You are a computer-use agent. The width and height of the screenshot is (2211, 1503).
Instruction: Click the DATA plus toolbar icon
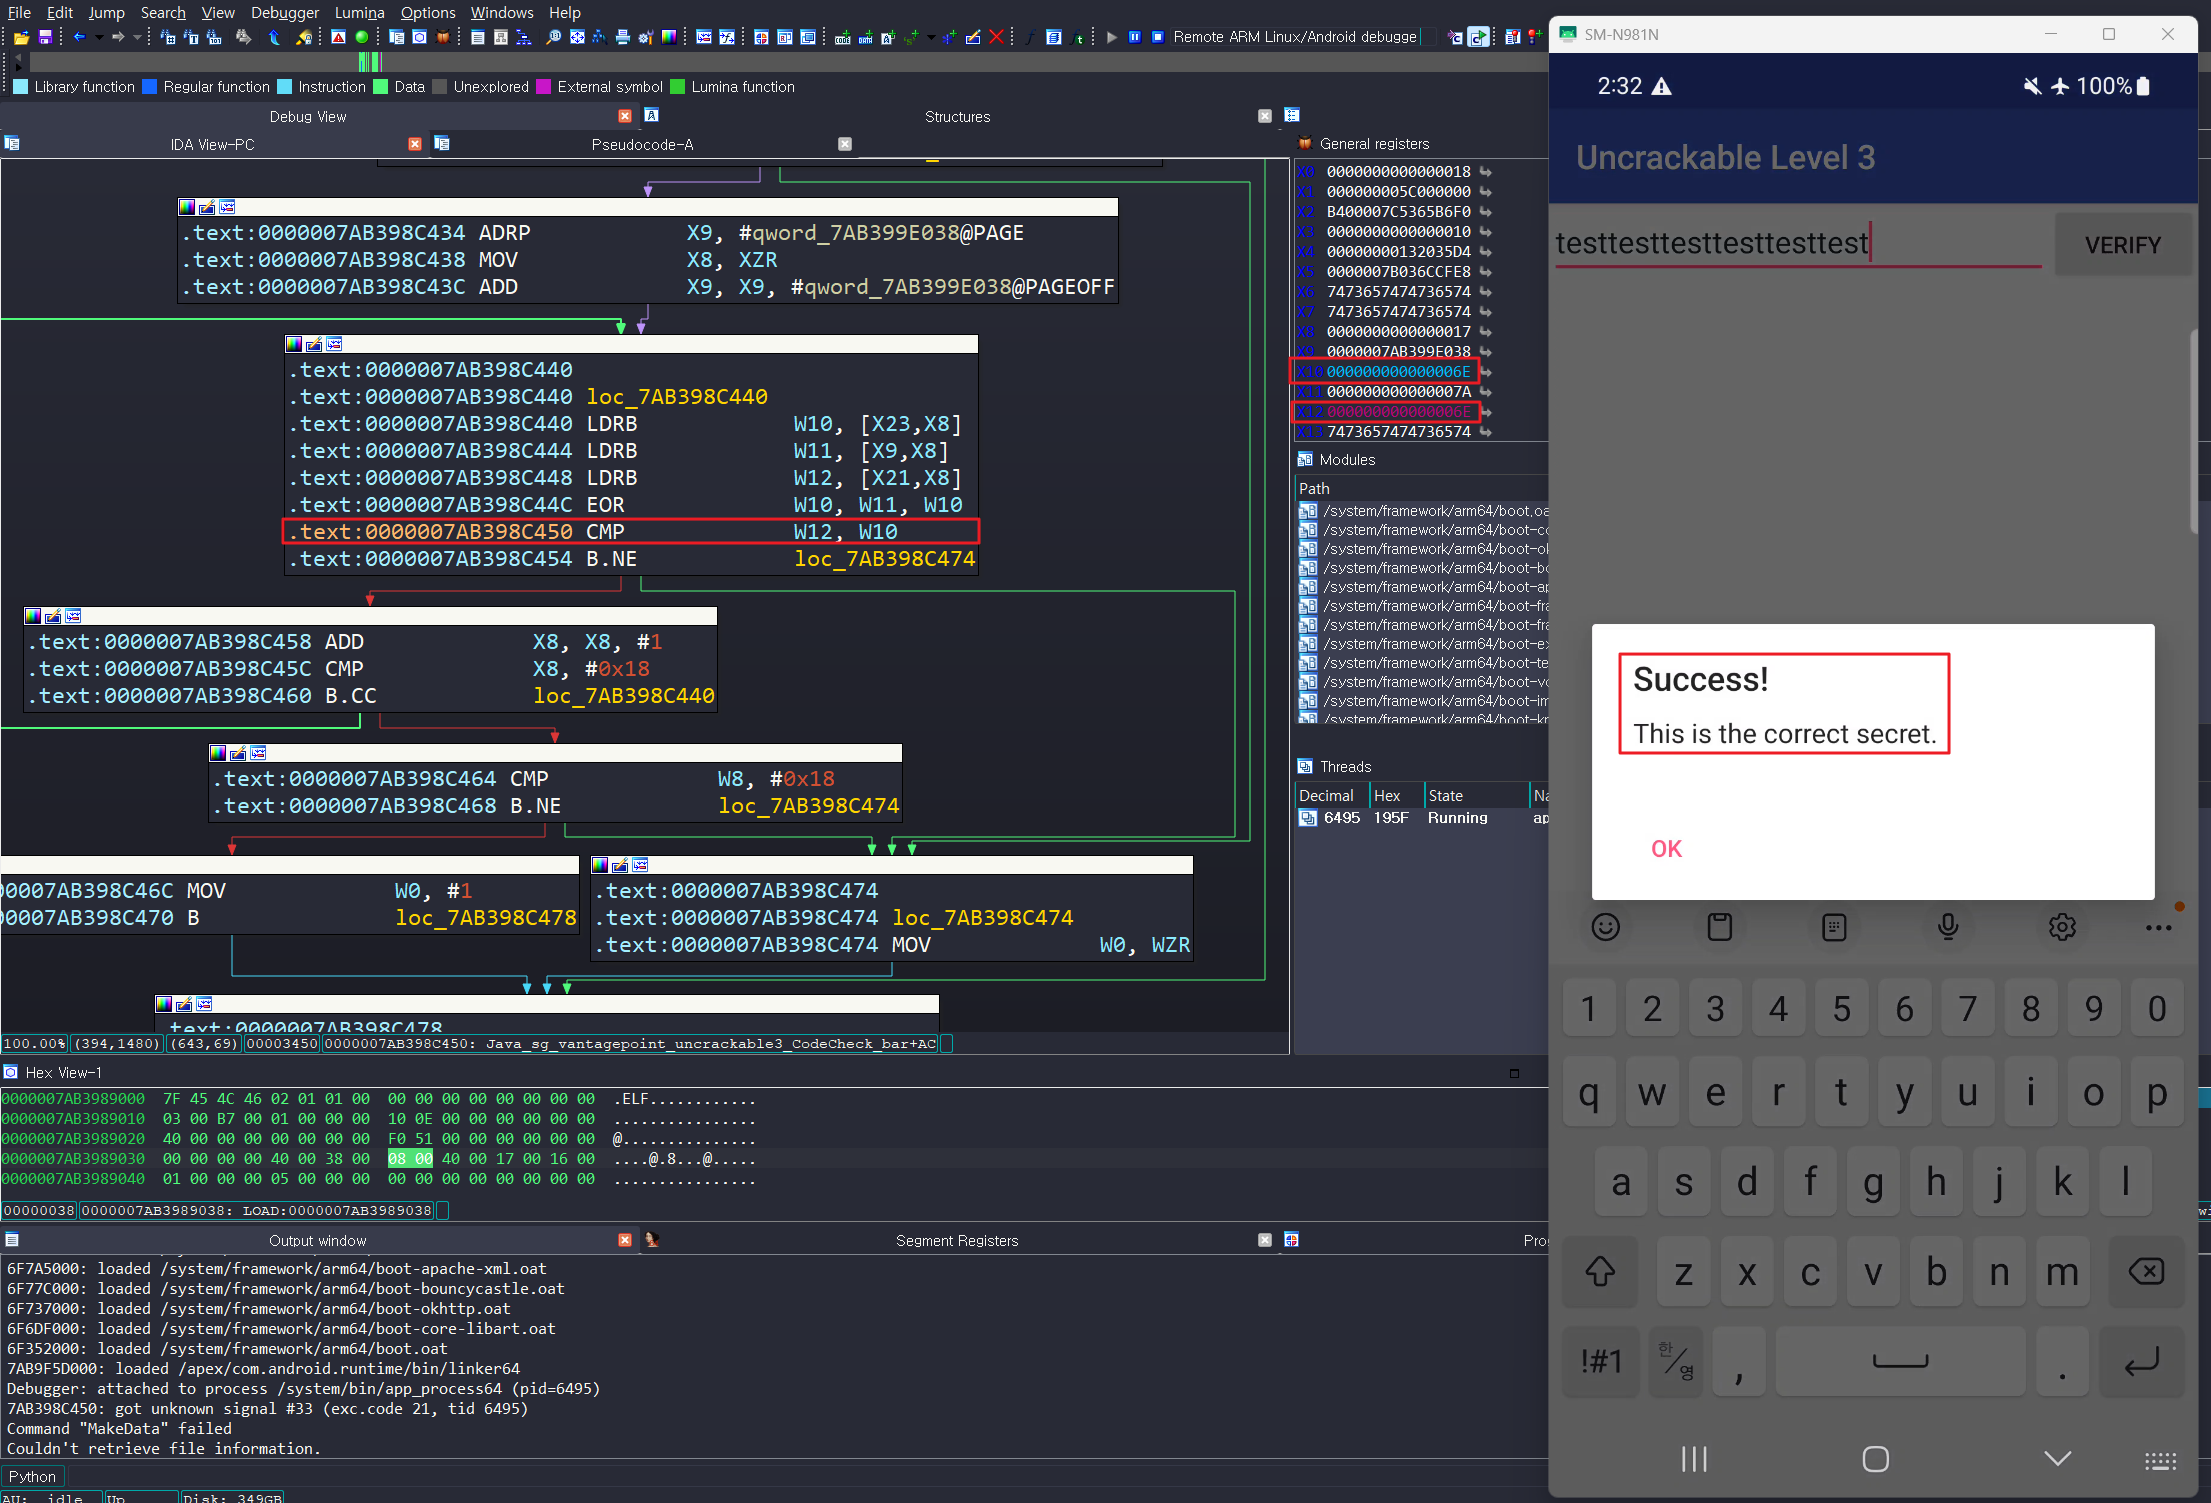point(865,37)
